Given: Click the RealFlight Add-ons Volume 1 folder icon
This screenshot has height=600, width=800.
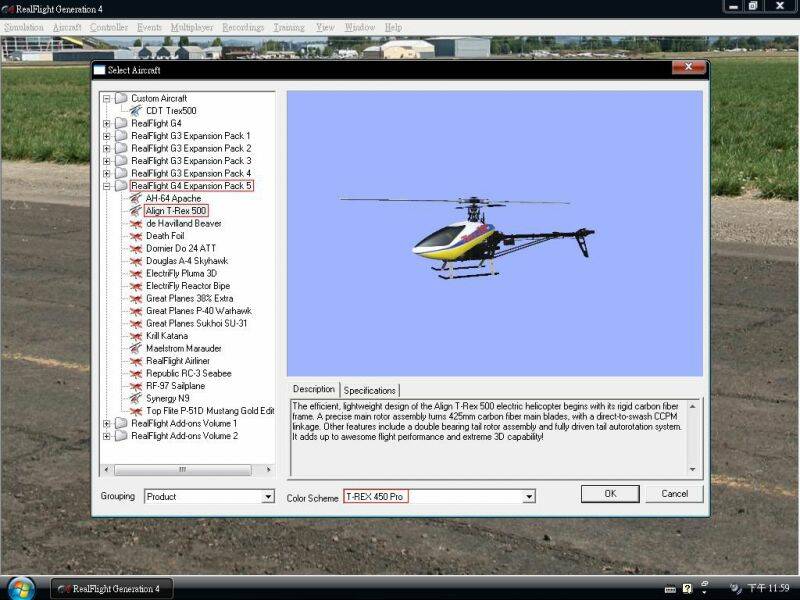Looking at the screenshot, I should 121,423.
